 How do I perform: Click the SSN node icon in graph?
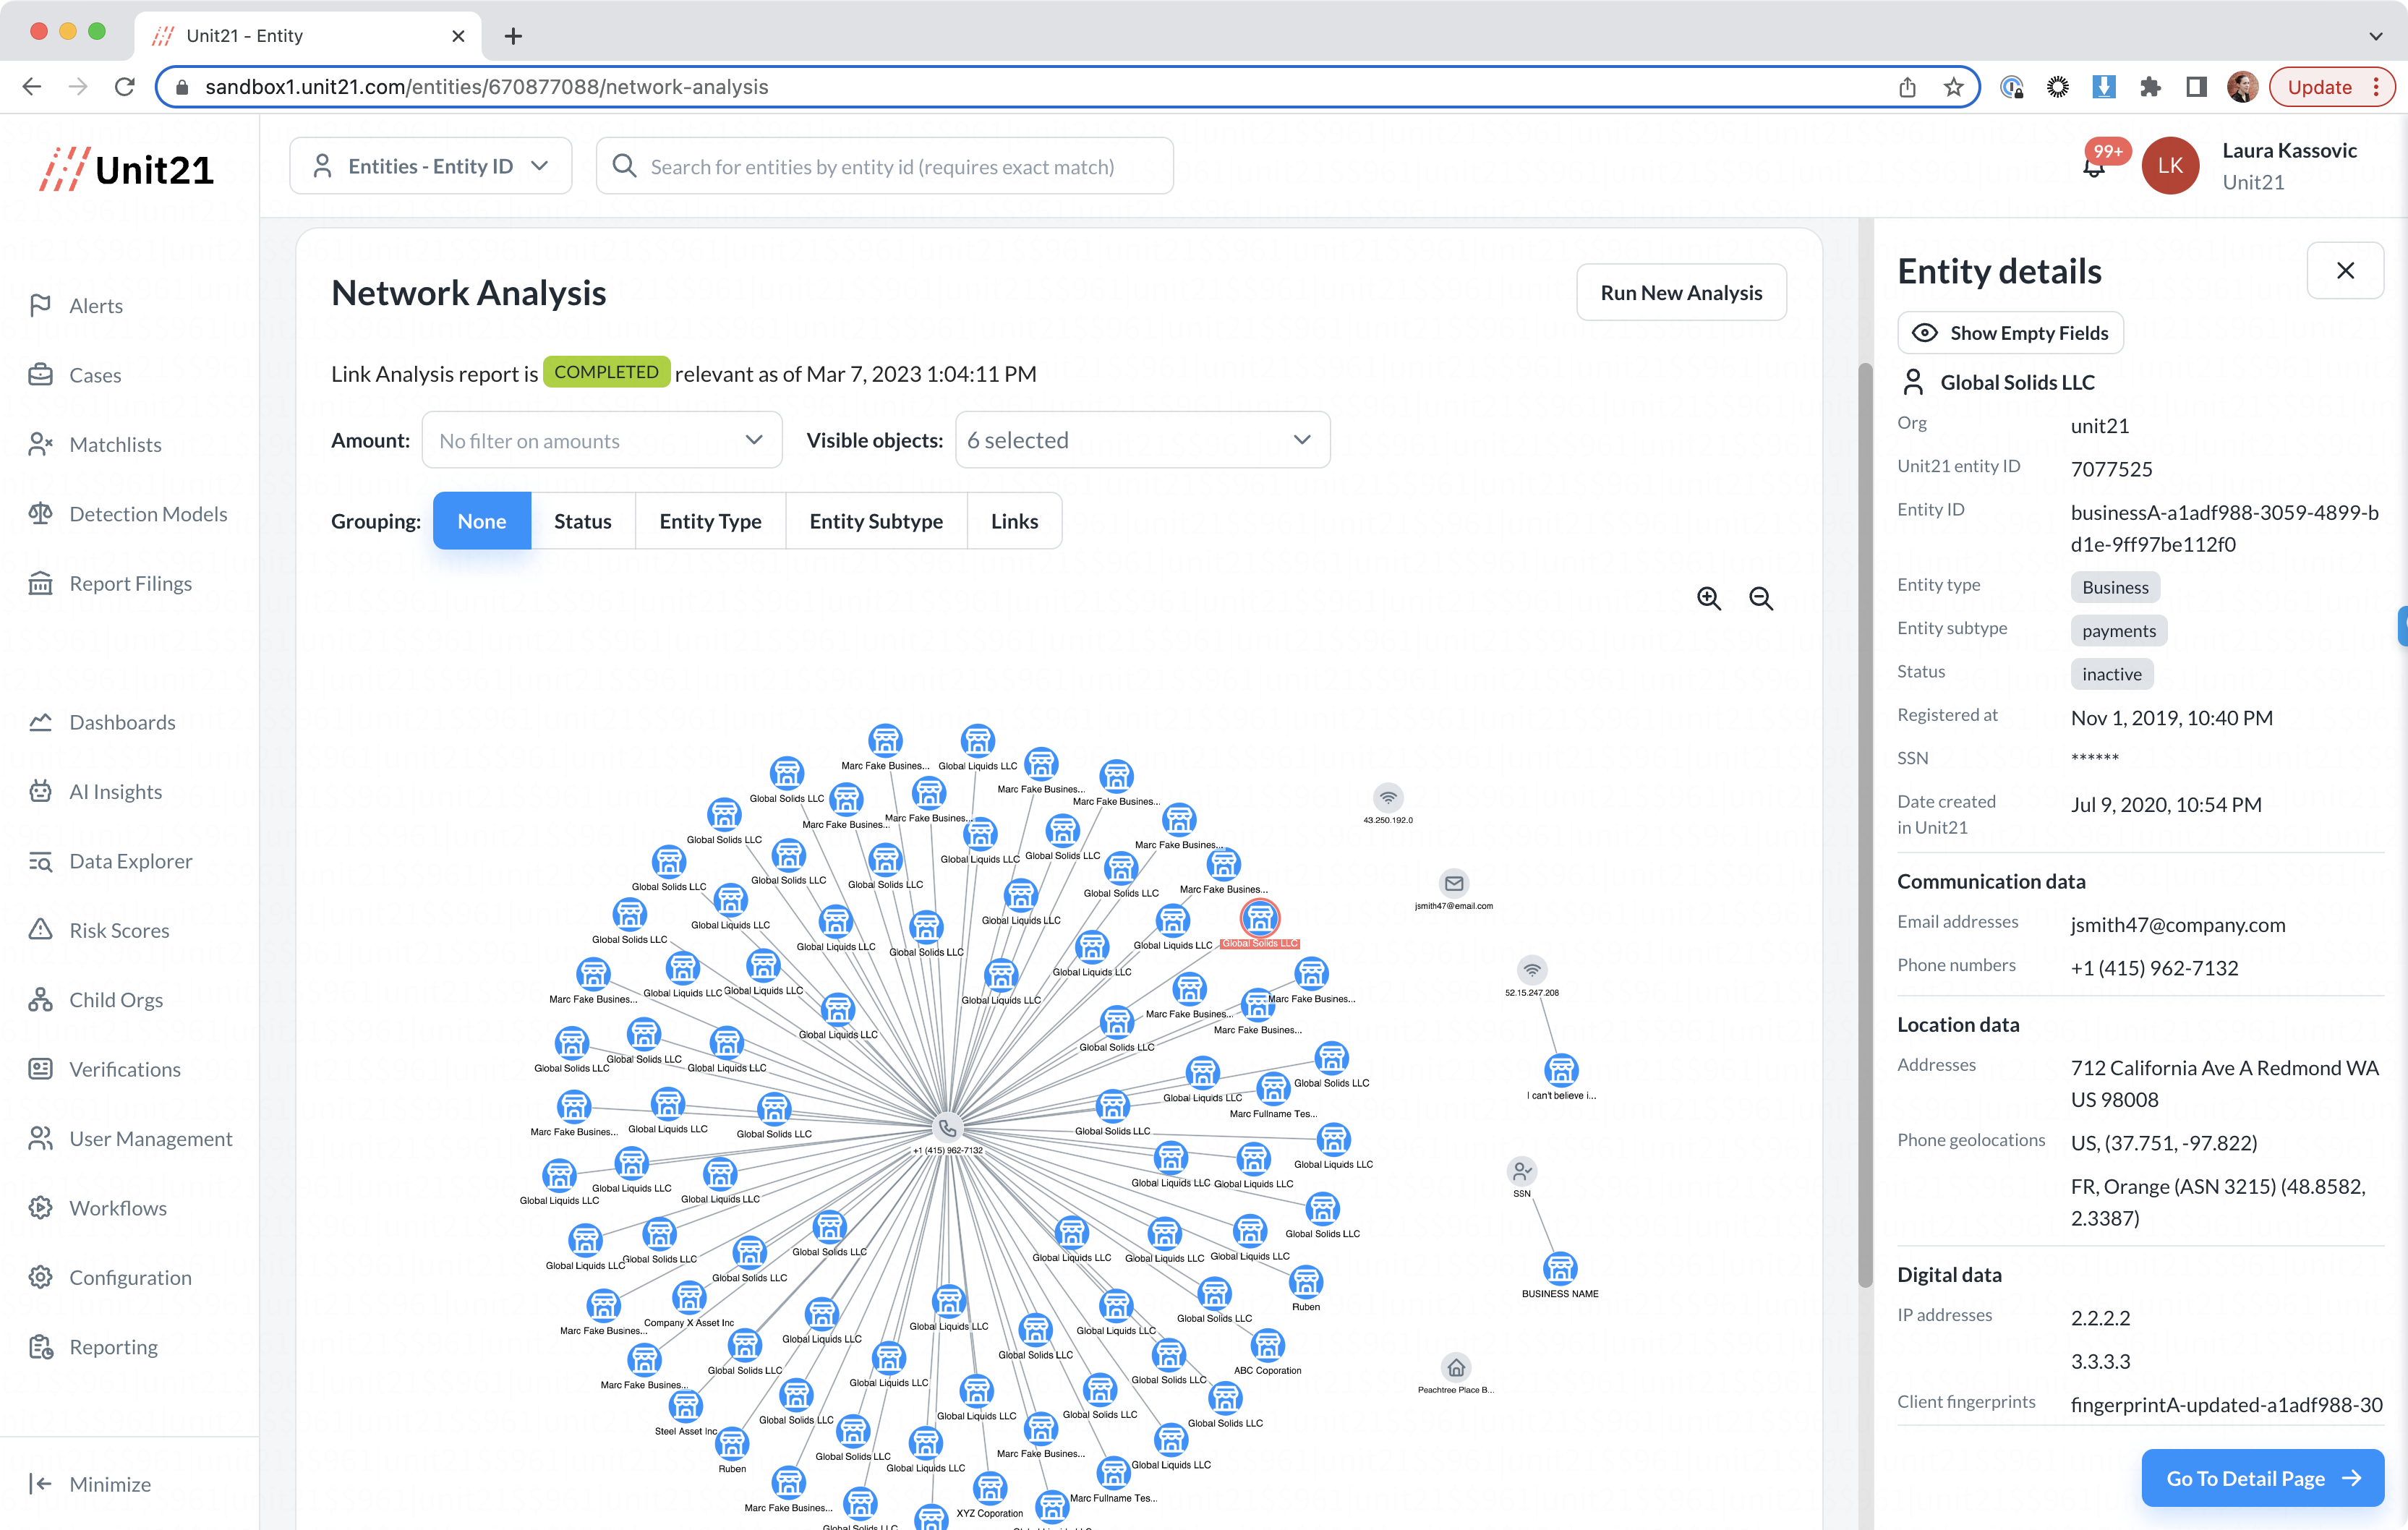click(1521, 1171)
